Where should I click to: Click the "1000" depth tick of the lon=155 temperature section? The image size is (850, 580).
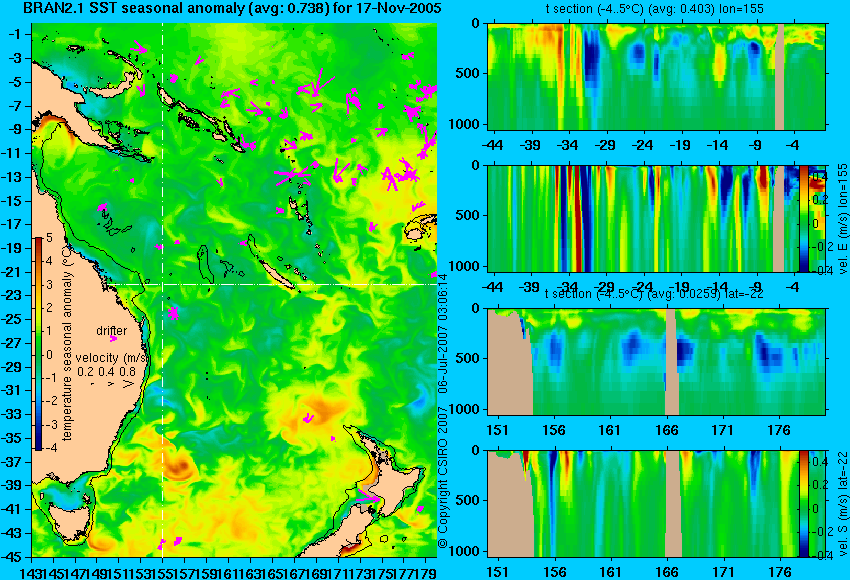[x=465, y=124]
